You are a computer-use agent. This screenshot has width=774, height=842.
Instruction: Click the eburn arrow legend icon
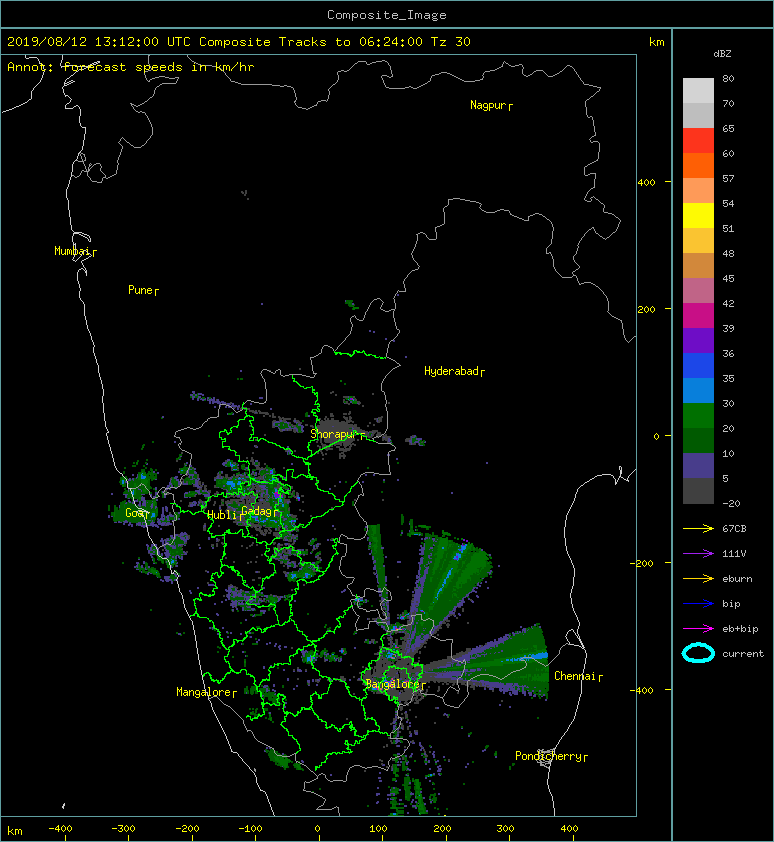[698, 578]
